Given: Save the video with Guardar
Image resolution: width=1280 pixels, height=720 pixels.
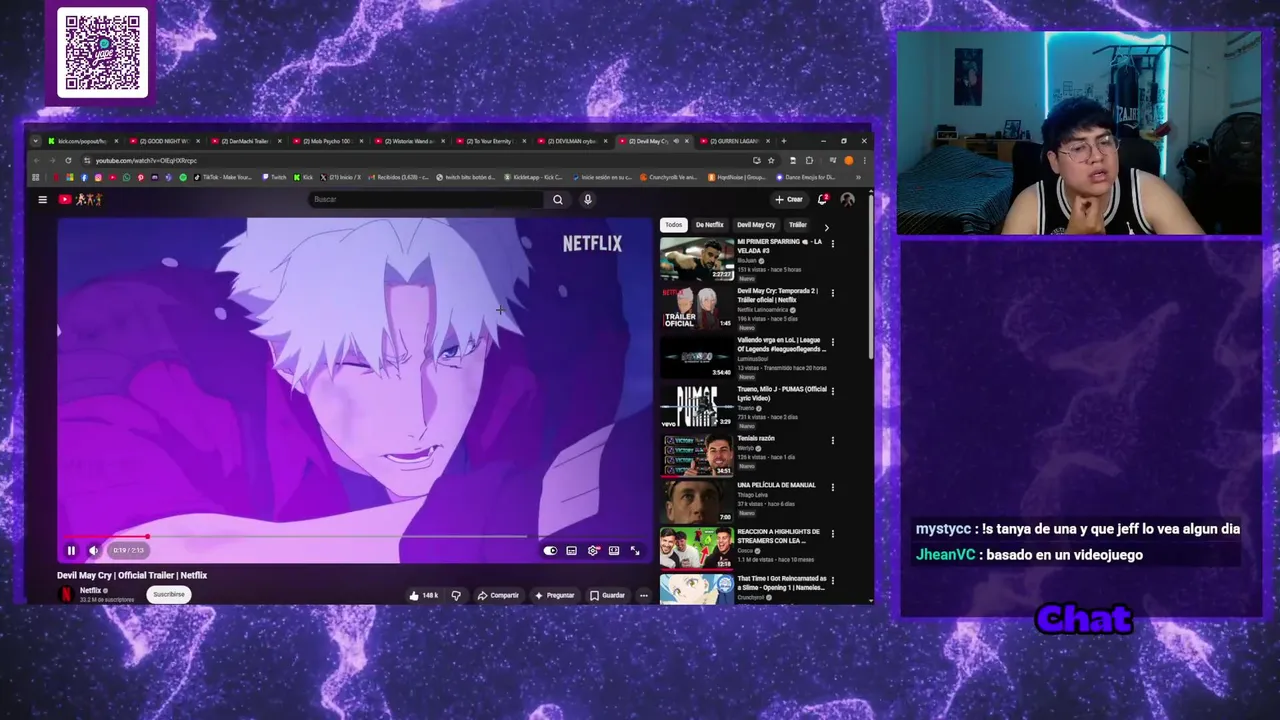Looking at the screenshot, I should click(x=607, y=595).
